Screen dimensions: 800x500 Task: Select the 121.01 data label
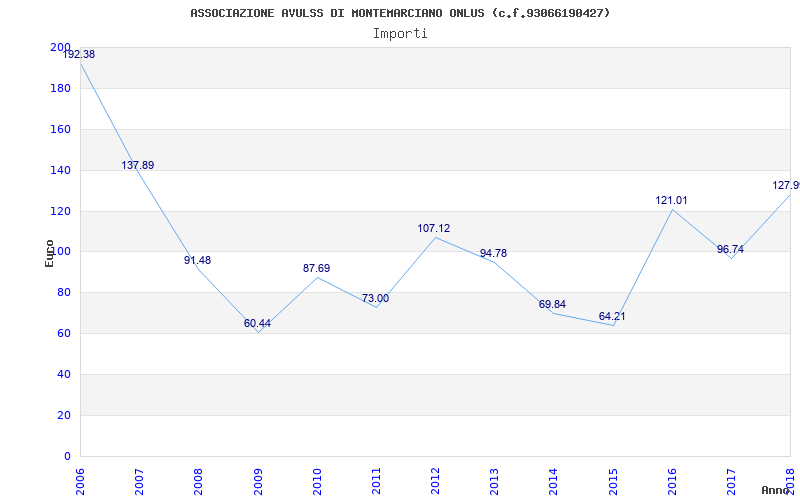(x=671, y=201)
